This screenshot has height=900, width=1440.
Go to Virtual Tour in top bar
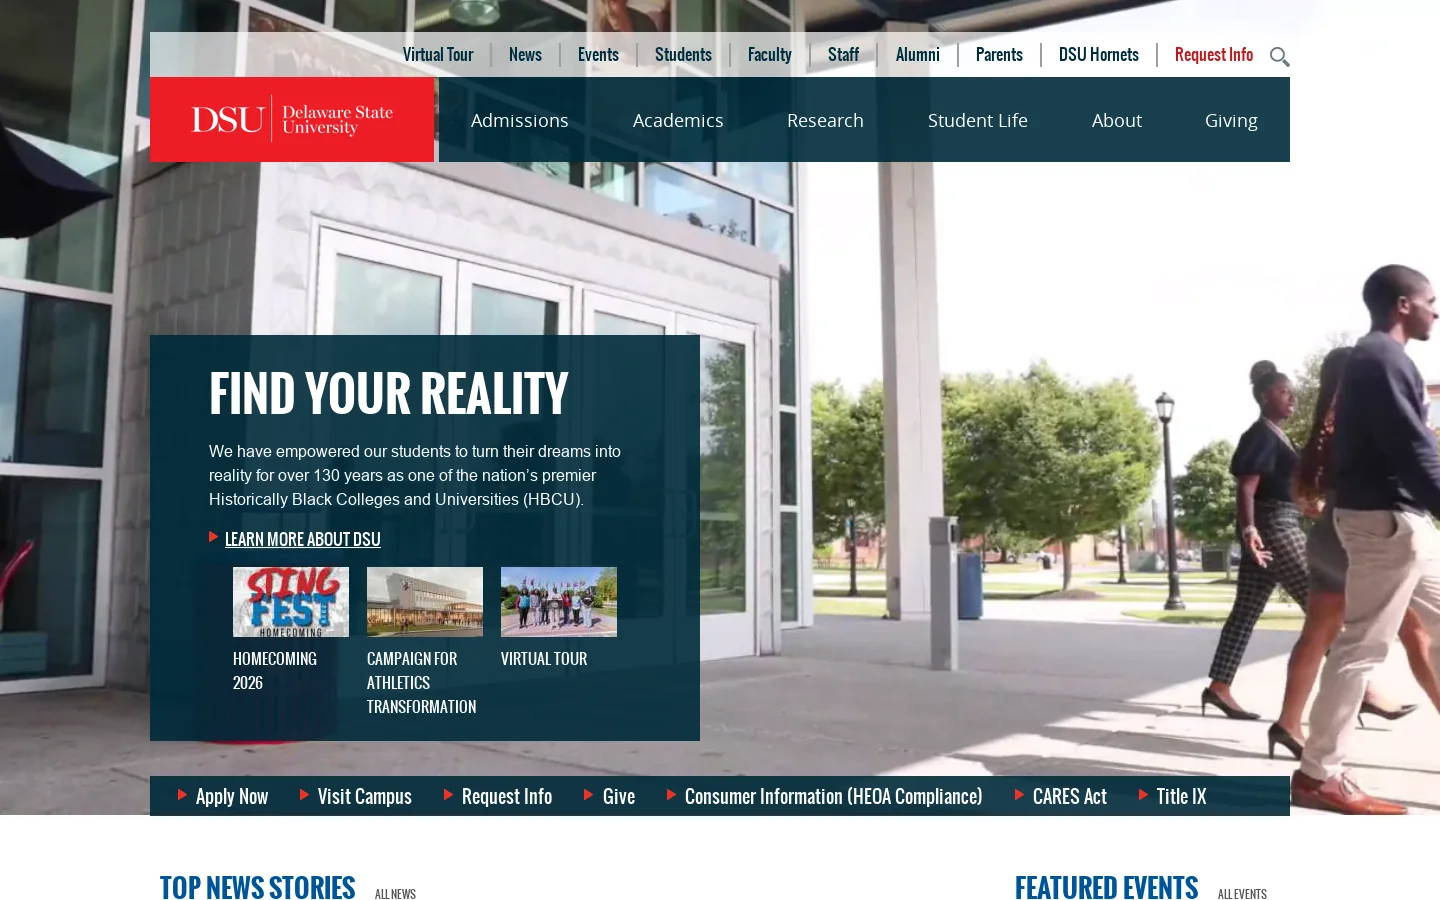(x=438, y=55)
